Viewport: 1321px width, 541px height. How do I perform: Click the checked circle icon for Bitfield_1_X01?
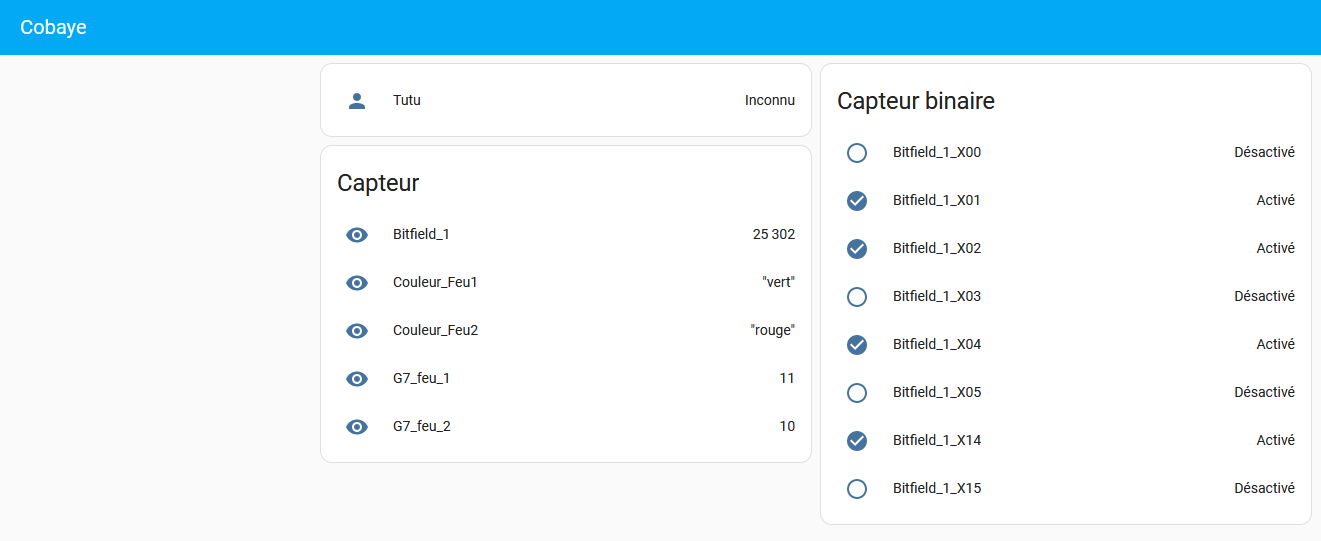[857, 201]
